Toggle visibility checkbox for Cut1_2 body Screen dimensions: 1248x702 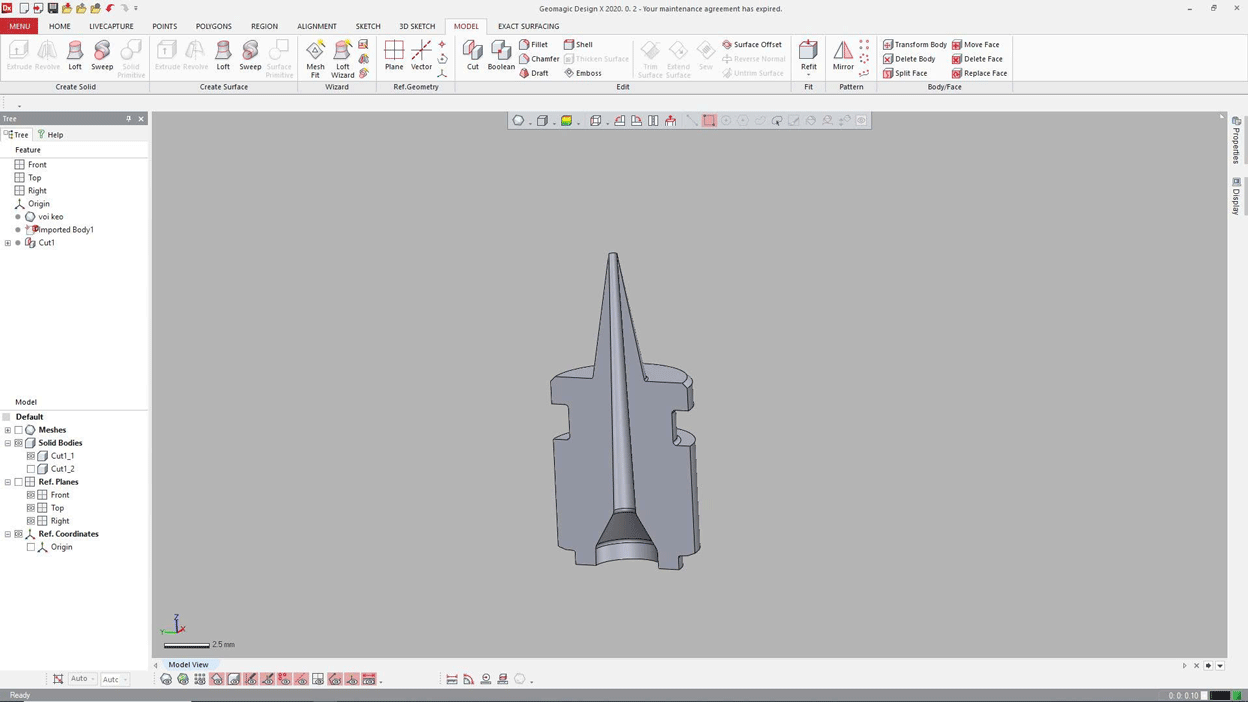pyautogui.click(x=31, y=469)
